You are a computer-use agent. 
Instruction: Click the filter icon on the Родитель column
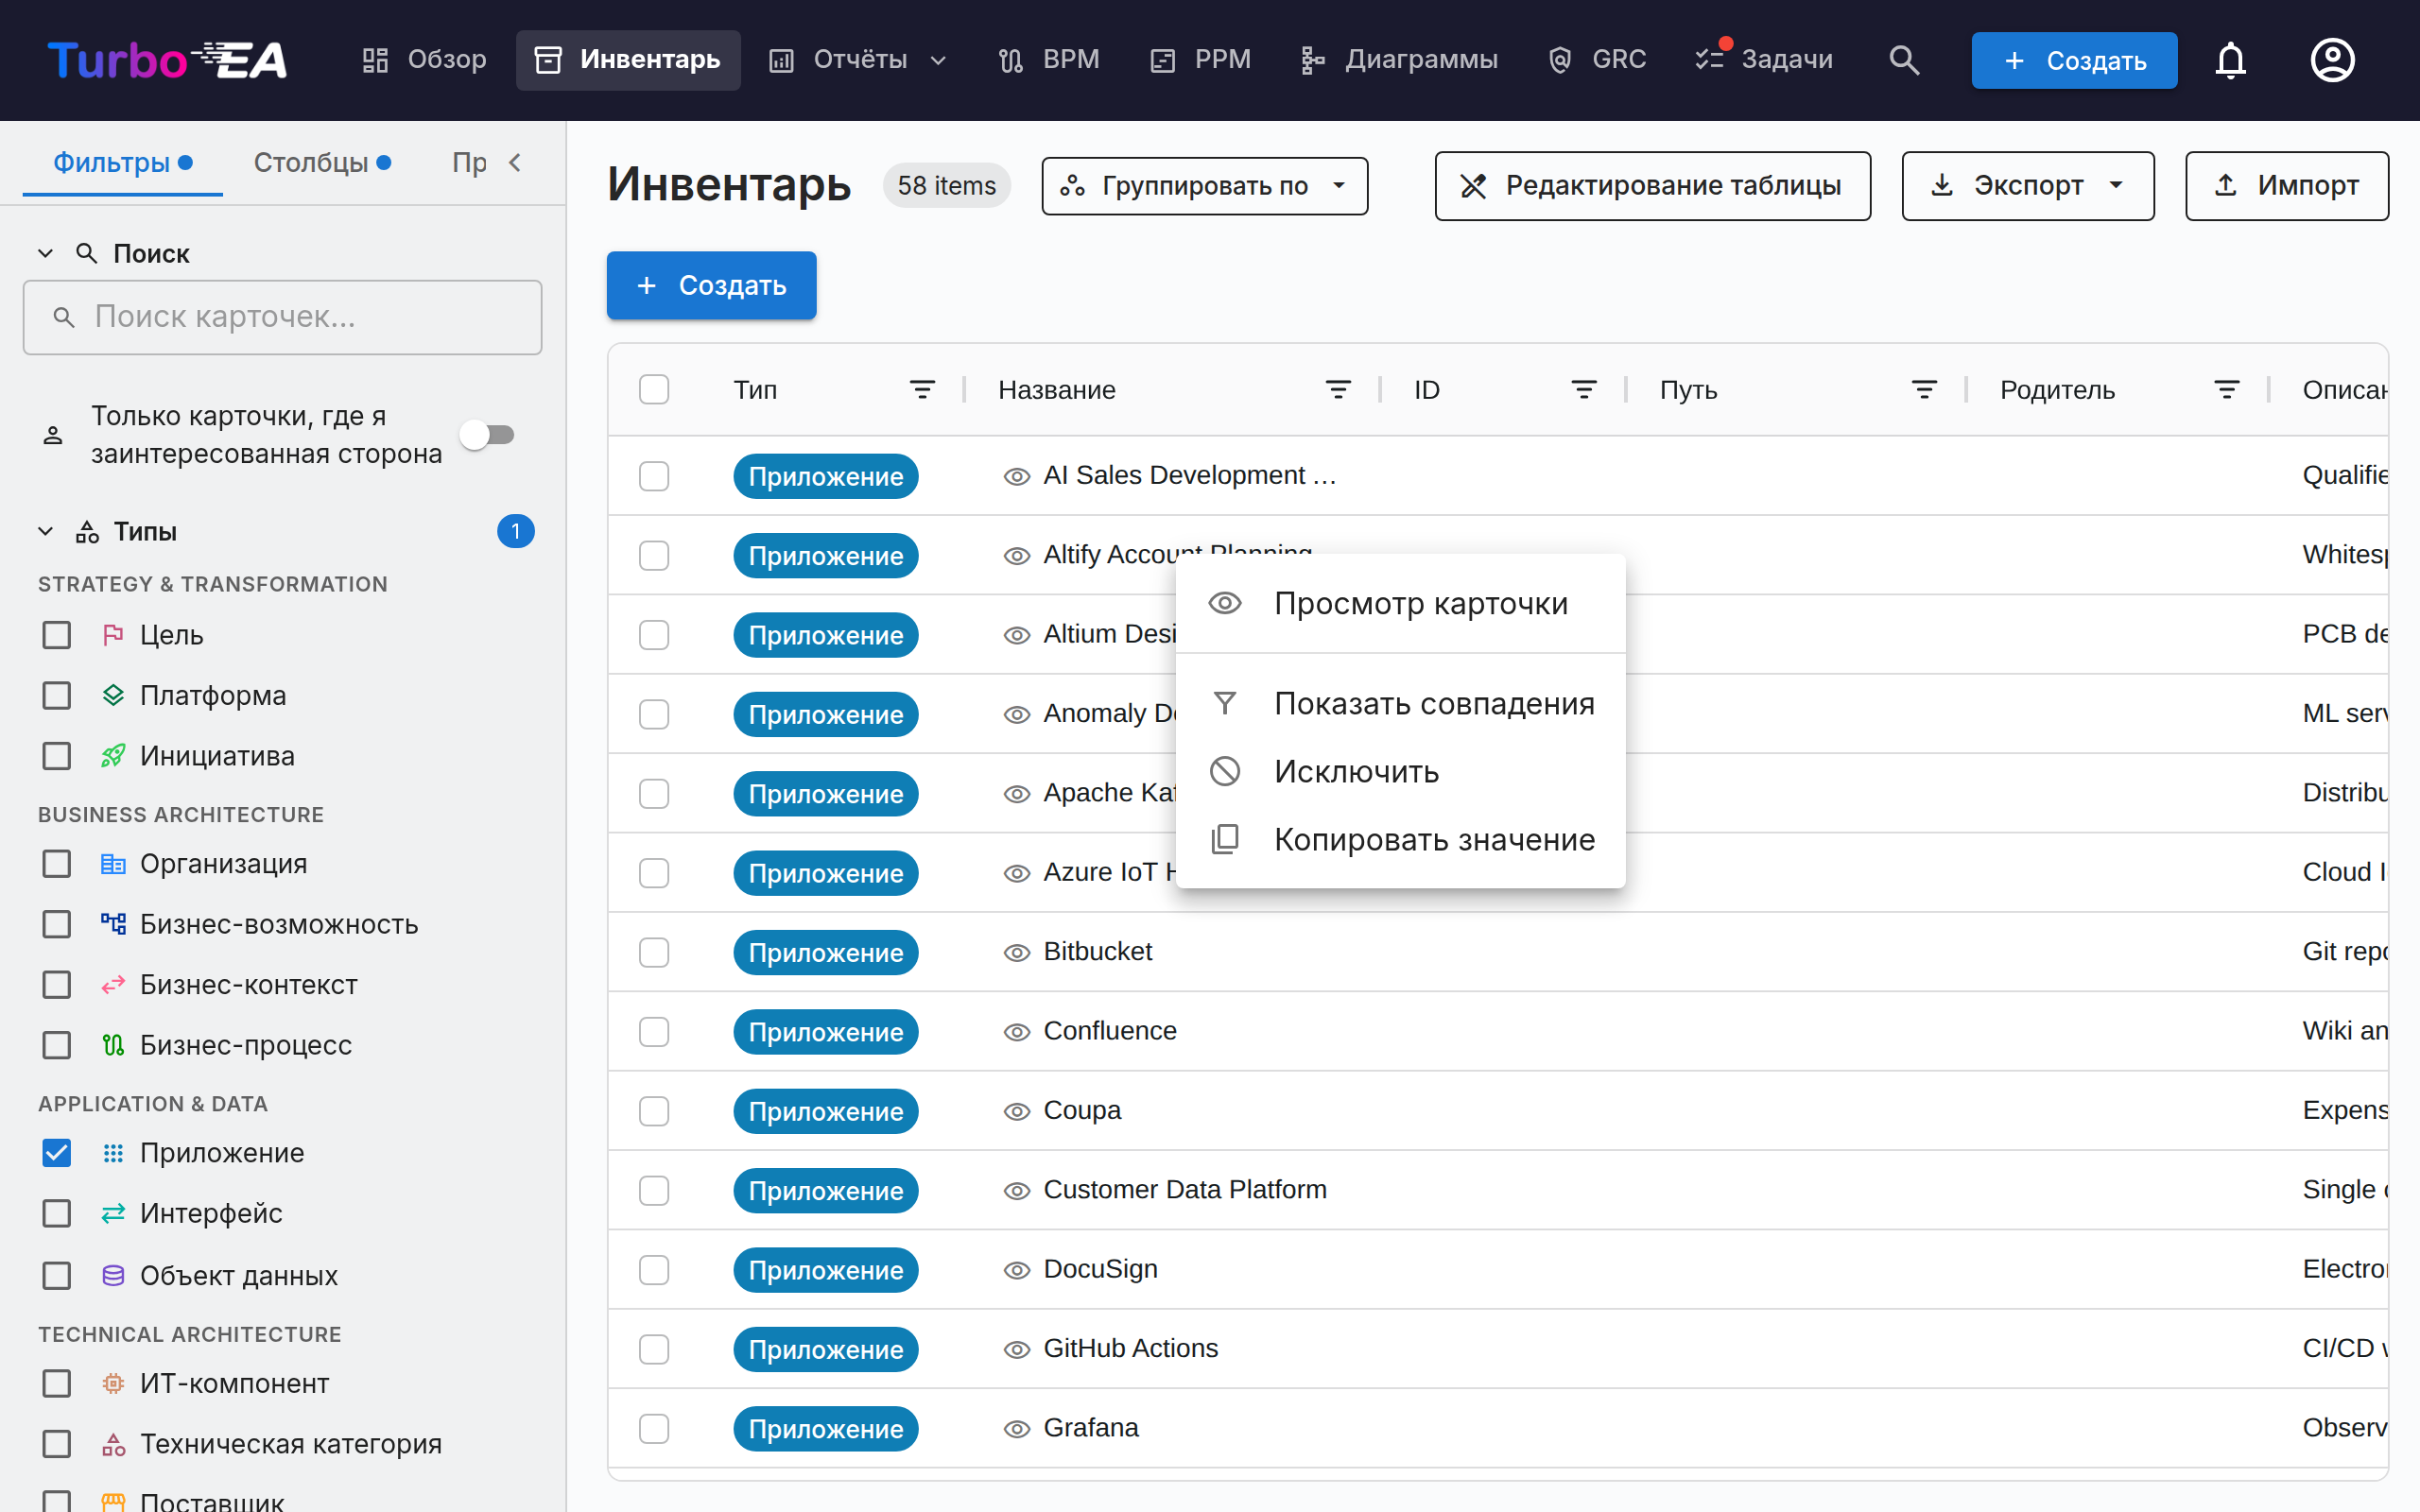(x=2227, y=389)
